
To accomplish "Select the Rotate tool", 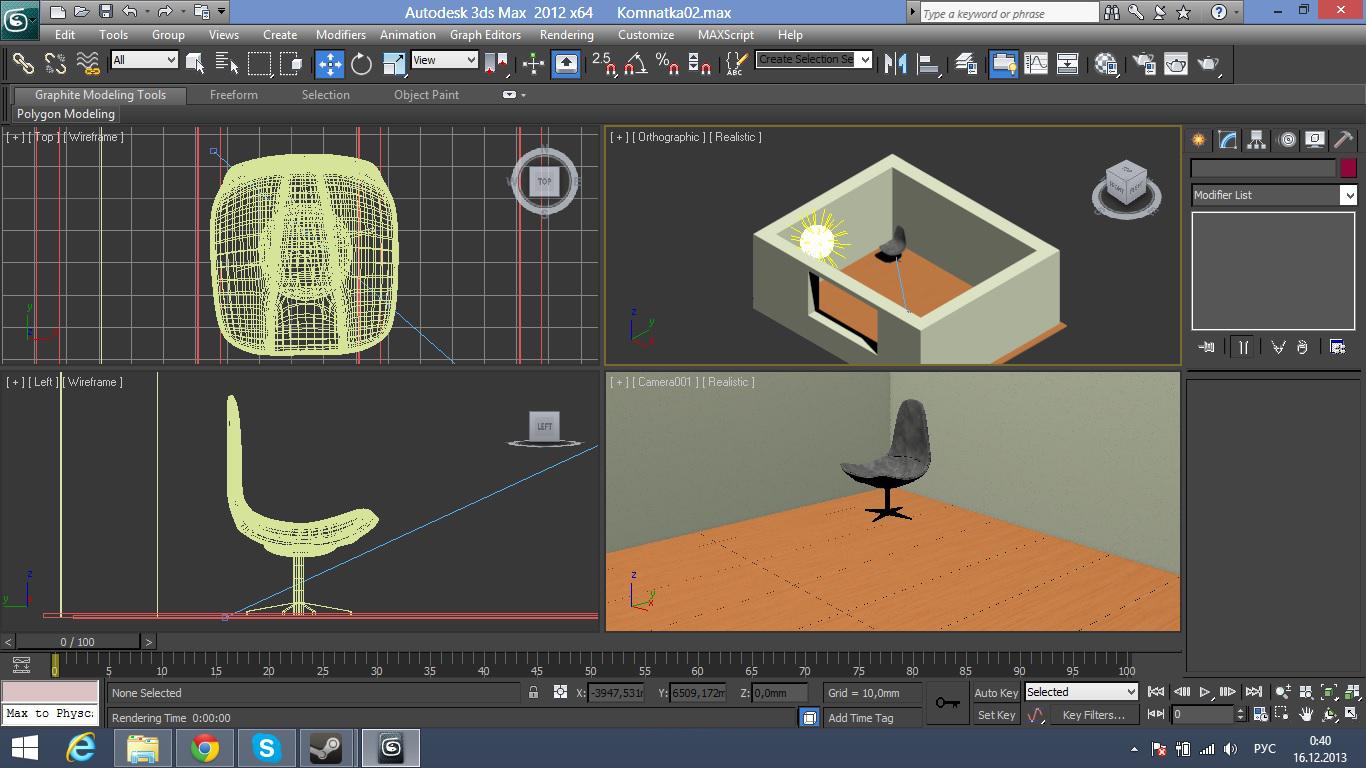I will pos(361,64).
